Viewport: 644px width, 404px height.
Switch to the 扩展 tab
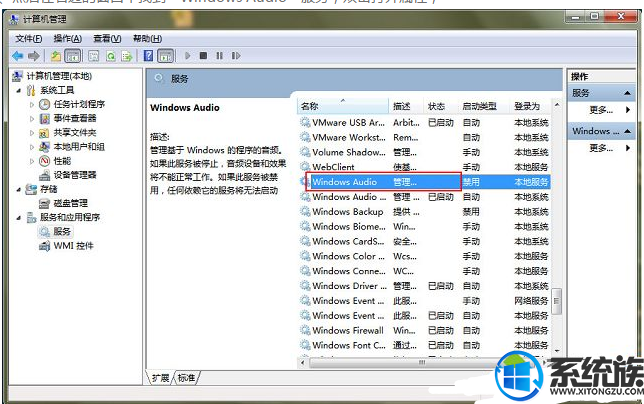pyautogui.click(x=160, y=378)
